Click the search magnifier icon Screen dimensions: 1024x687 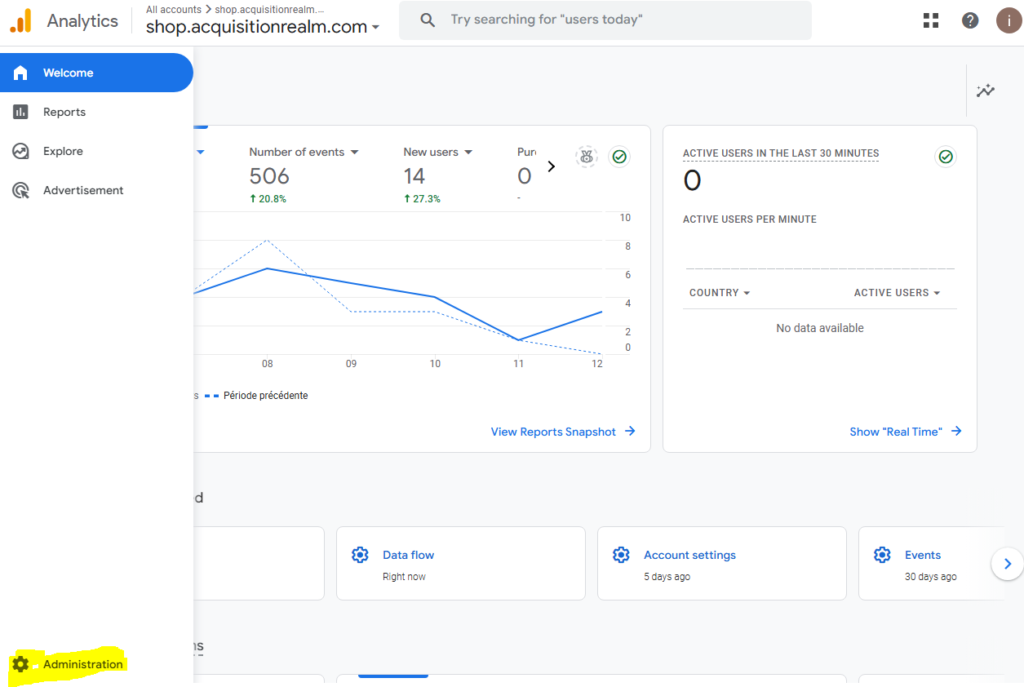tap(427, 20)
